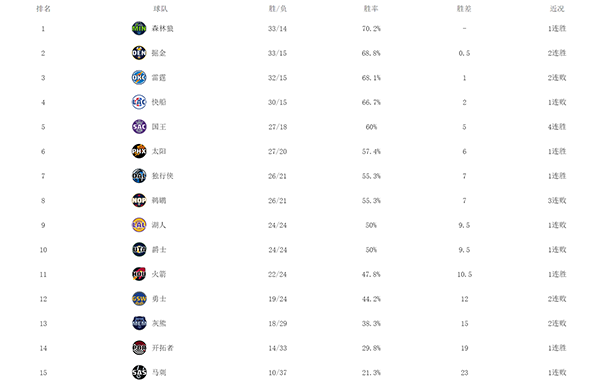Click the Kings SAC team logo

point(139,127)
